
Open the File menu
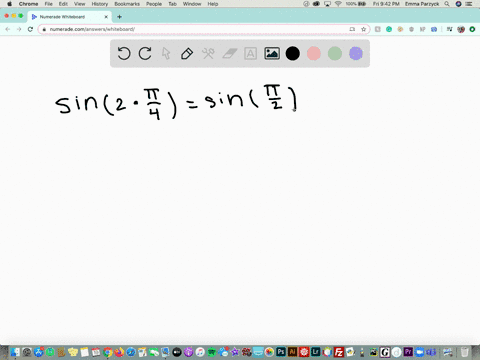click(x=49, y=4)
